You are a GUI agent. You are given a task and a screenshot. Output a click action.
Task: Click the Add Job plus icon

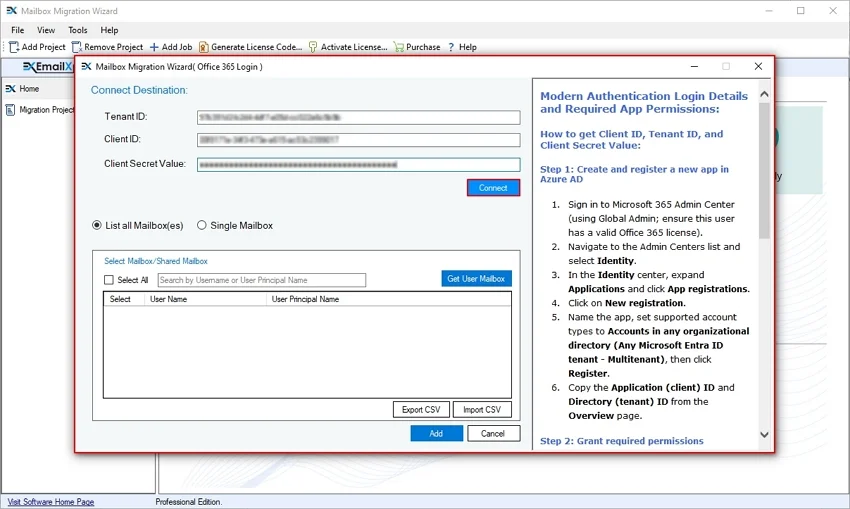click(x=154, y=47)
